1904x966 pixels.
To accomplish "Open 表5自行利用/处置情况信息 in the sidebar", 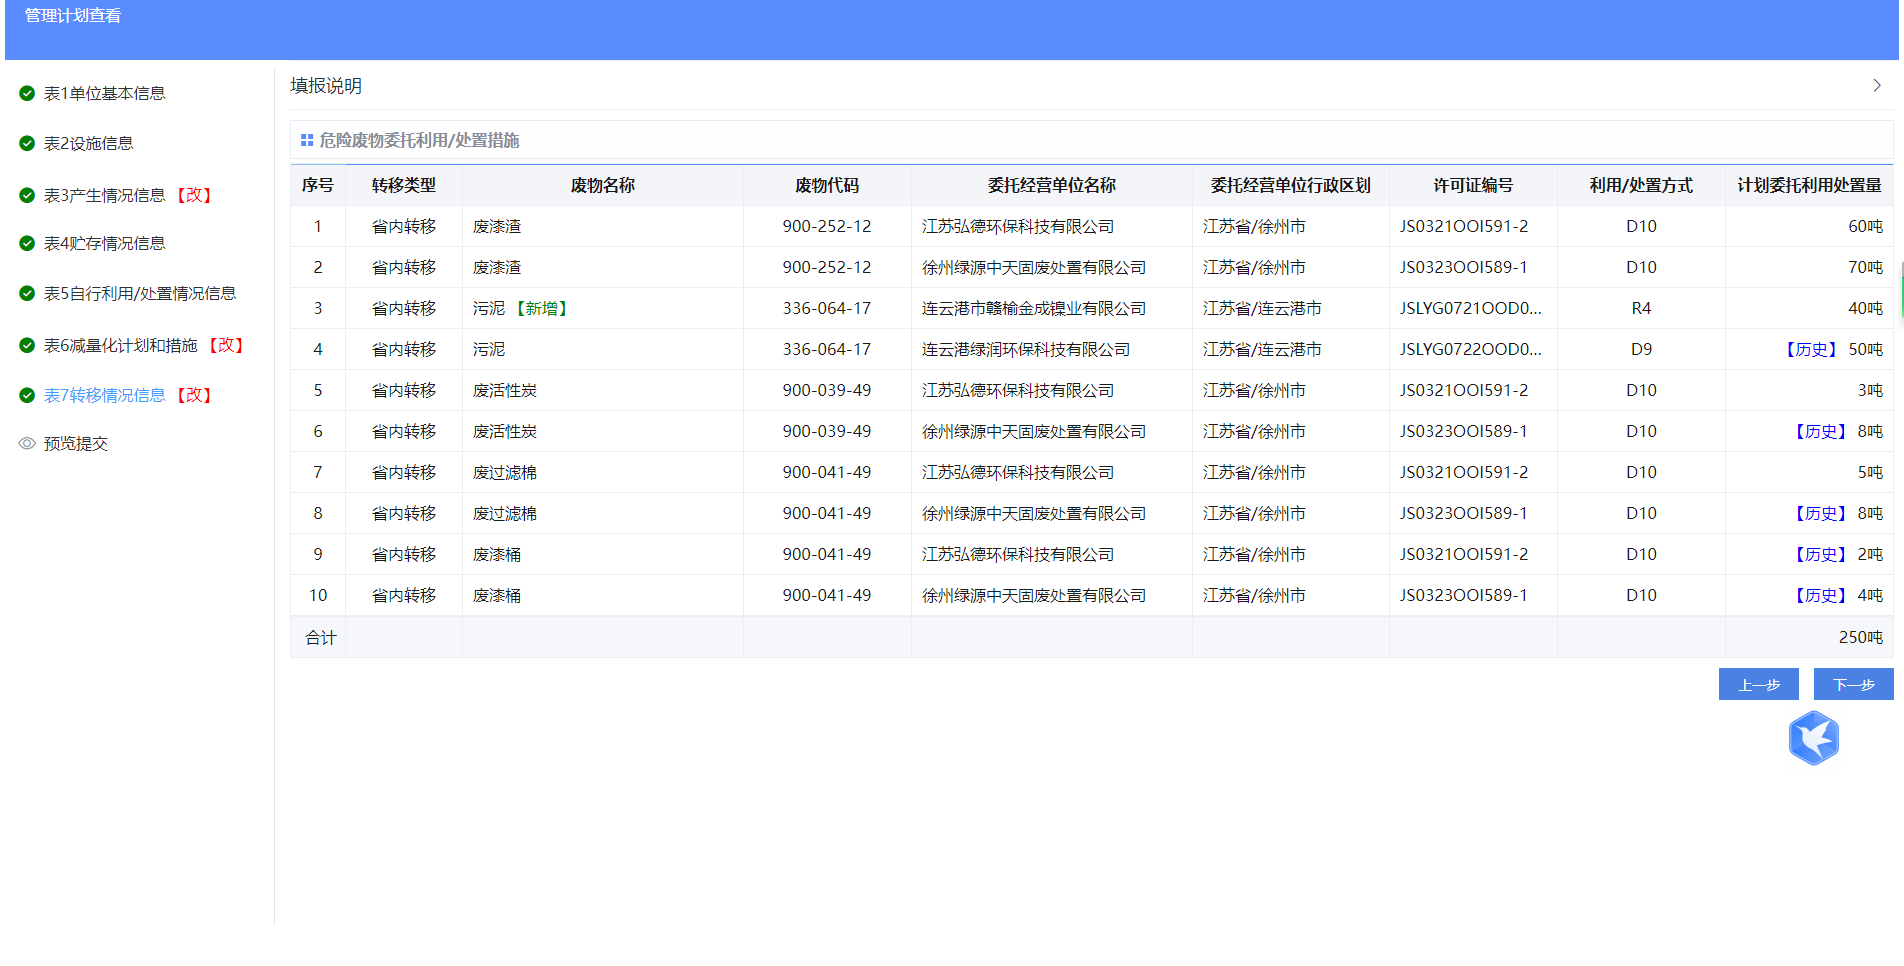I will pyautogui.click(x=140, y=293).
